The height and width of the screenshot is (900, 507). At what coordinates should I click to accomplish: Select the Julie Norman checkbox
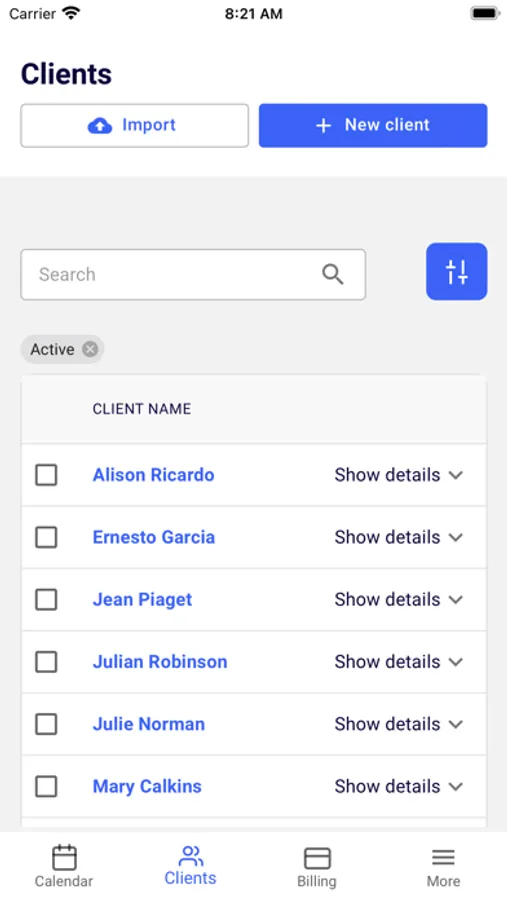(46, 724)
